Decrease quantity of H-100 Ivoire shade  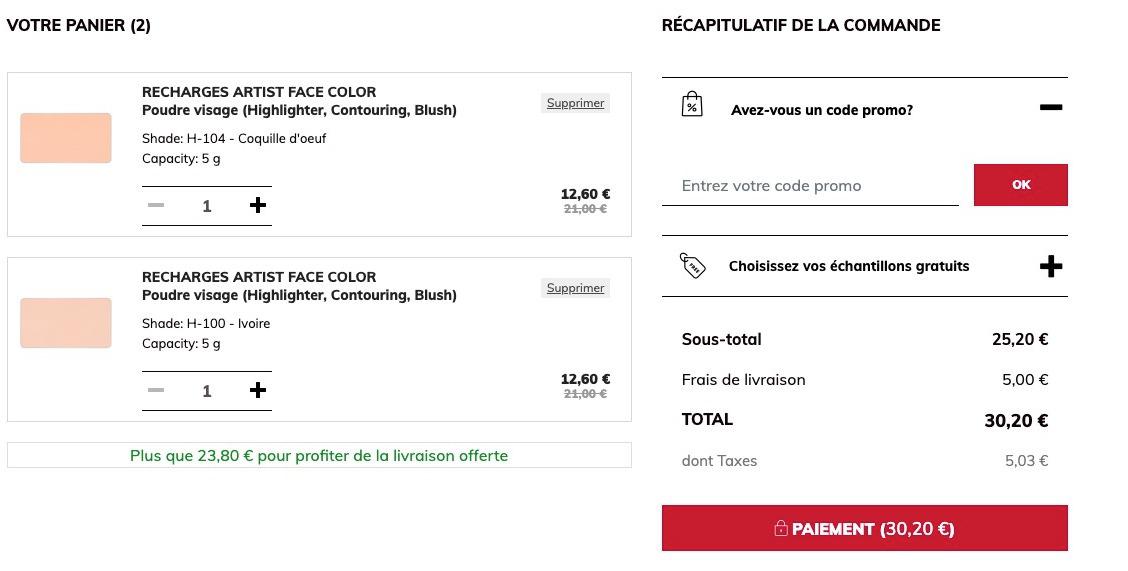tap(156, 390)
